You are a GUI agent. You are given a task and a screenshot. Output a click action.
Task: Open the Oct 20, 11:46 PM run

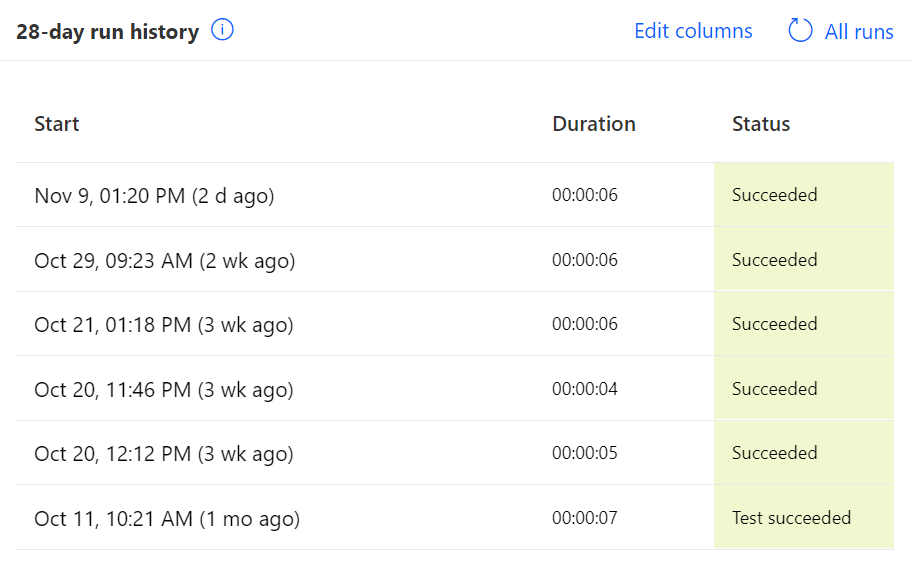[163, 390]
